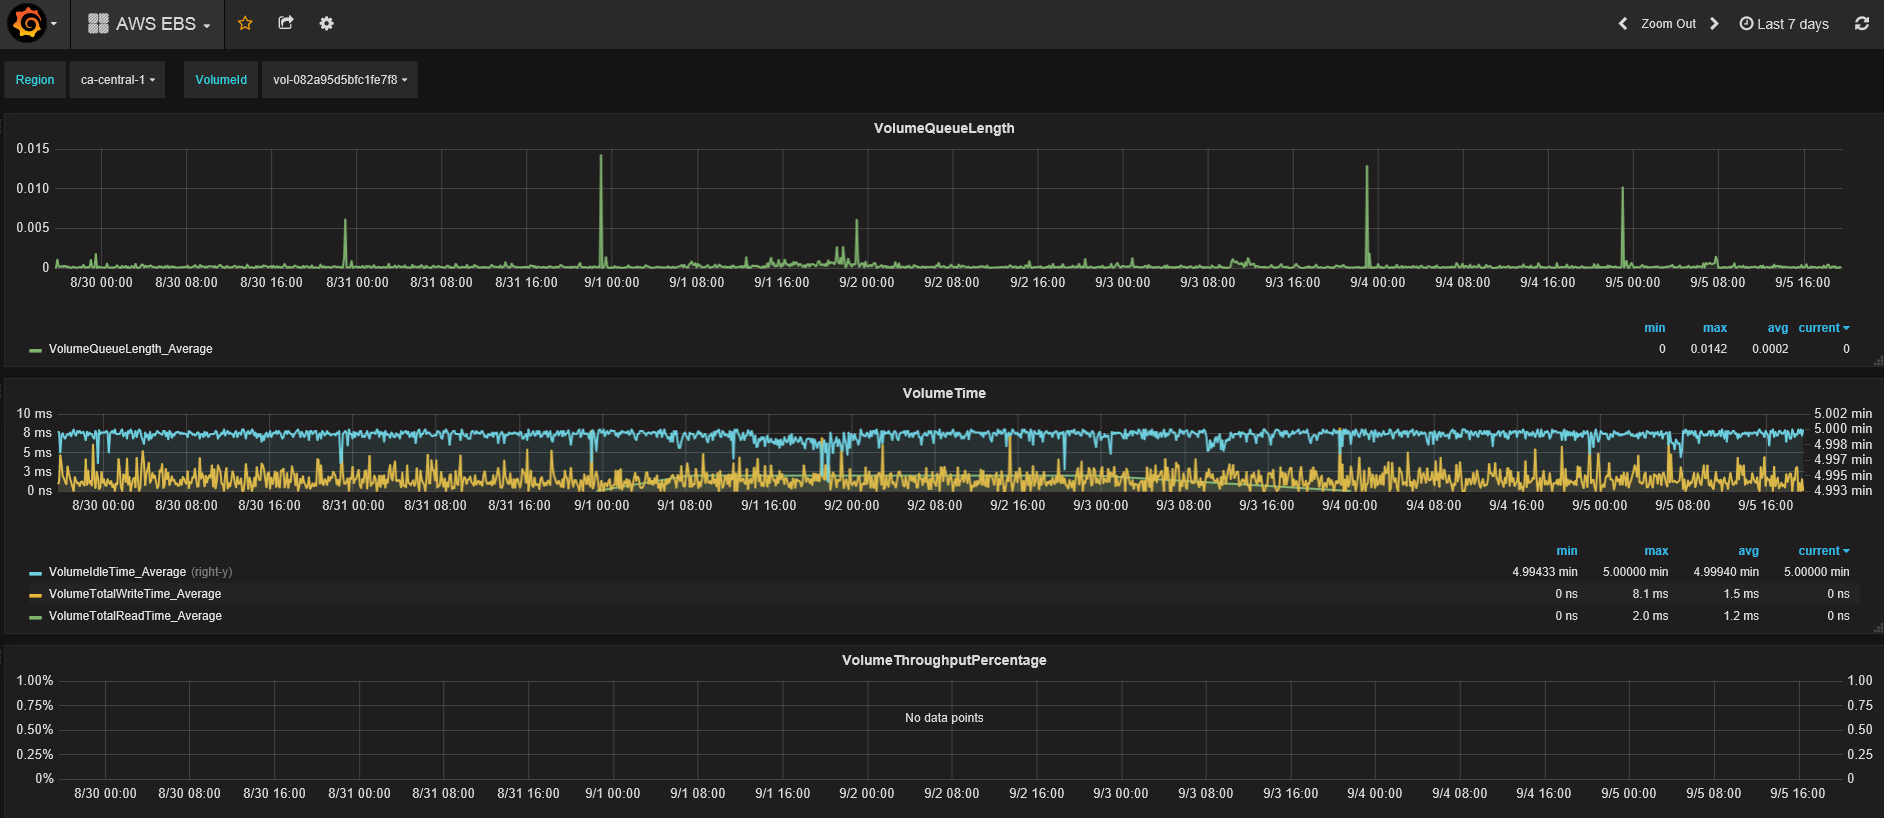Viewport: 1884px width, 818px height.
Task: Open dashboard settings gear
Action: click(x=326, y=23)
